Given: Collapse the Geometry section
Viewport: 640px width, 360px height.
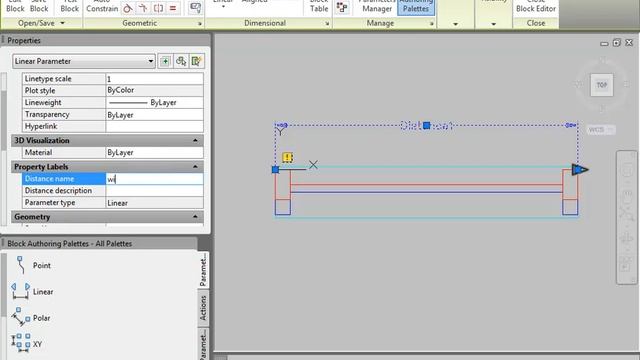Looking at the screenshot, I should [195, 217].
